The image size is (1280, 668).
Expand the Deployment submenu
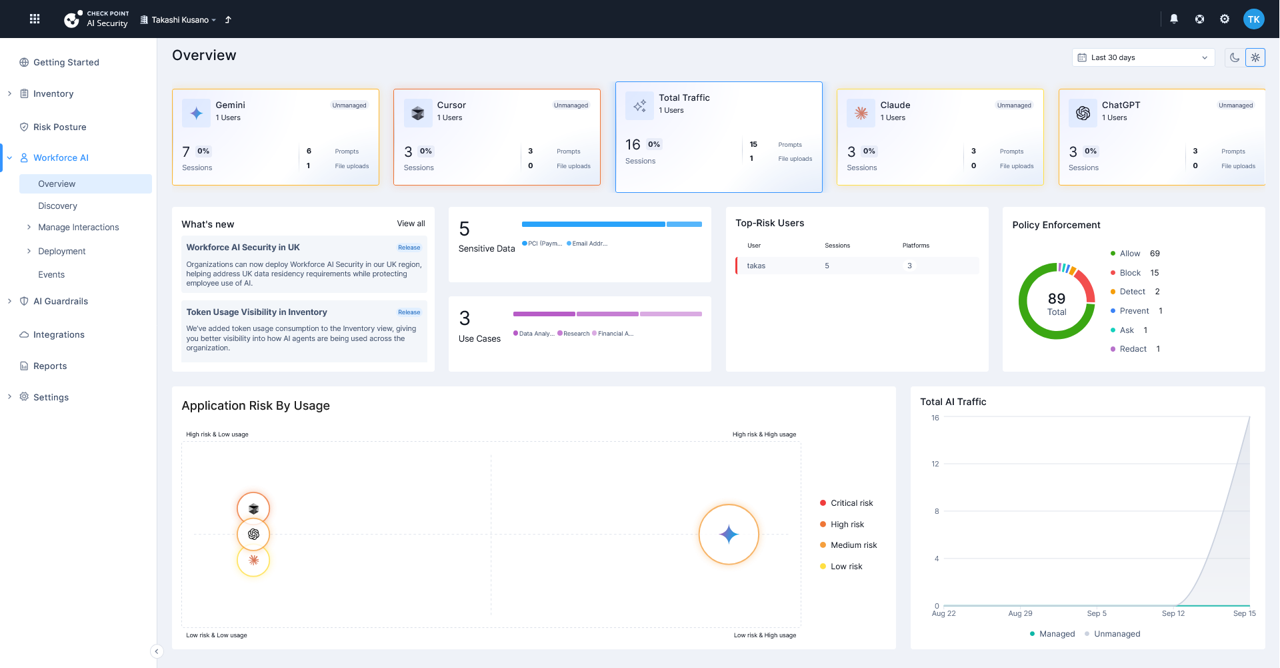click(x=29, y=251)
